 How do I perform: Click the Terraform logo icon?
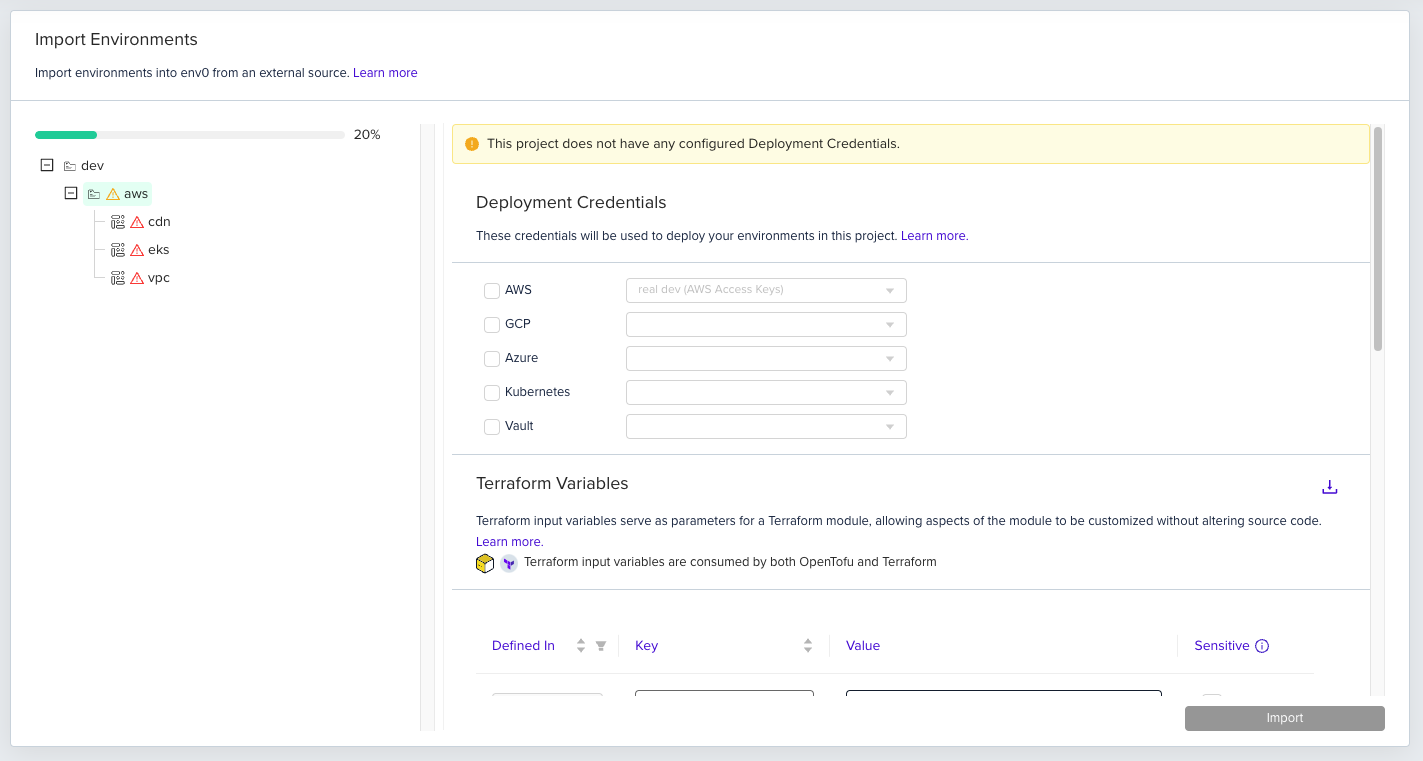509,563
